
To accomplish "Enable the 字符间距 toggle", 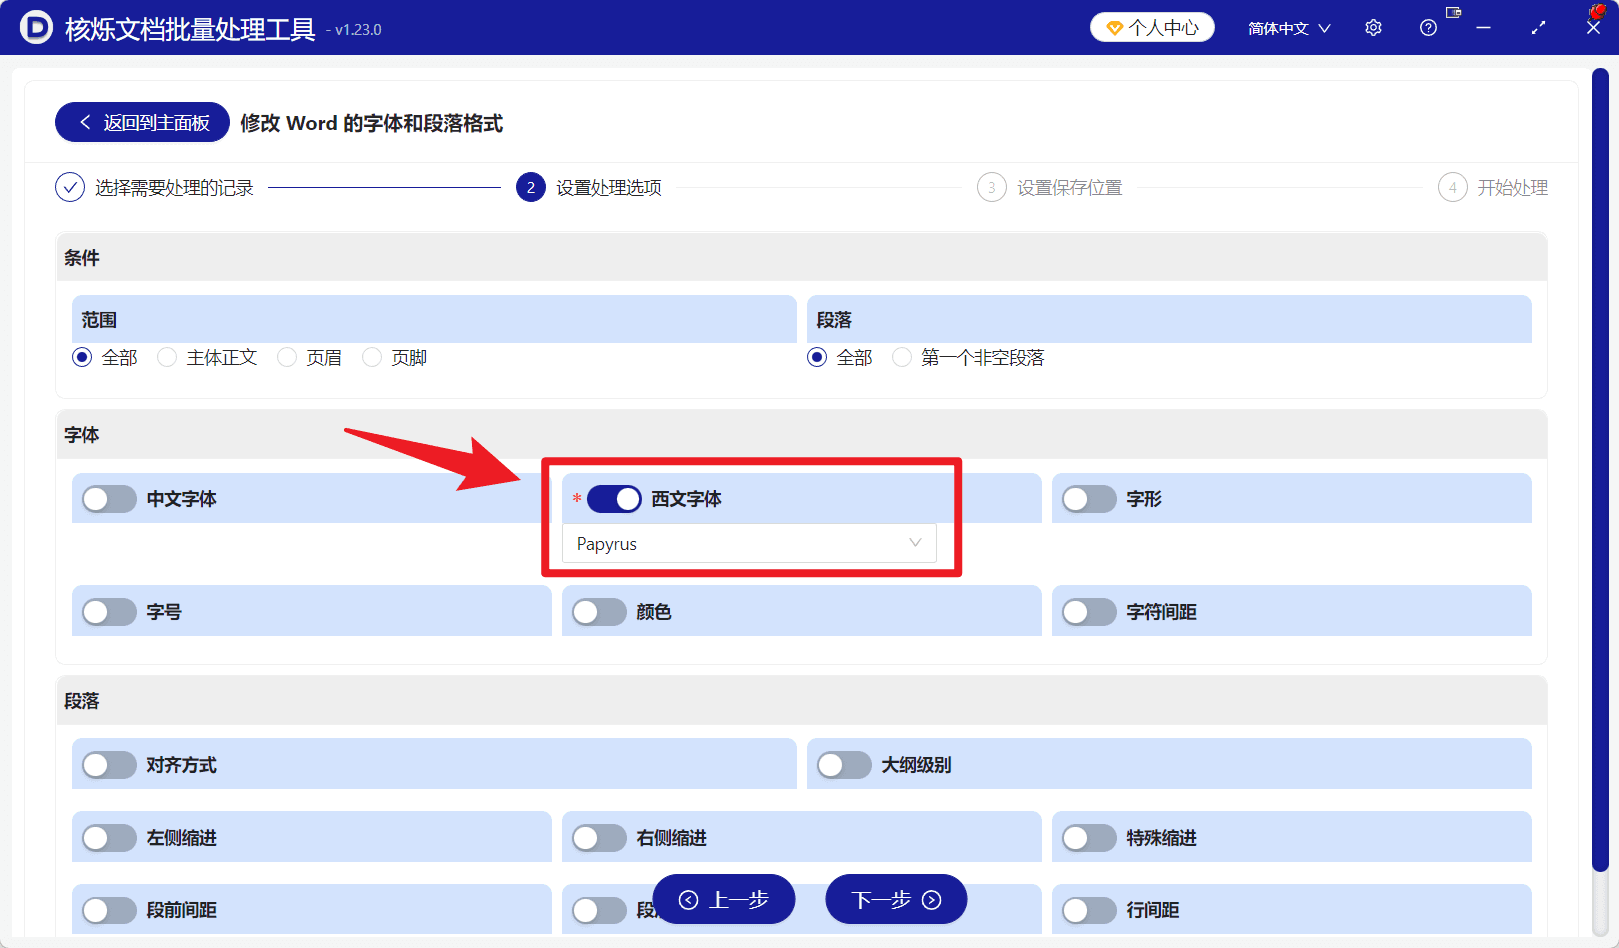I will pos(1089,612).
